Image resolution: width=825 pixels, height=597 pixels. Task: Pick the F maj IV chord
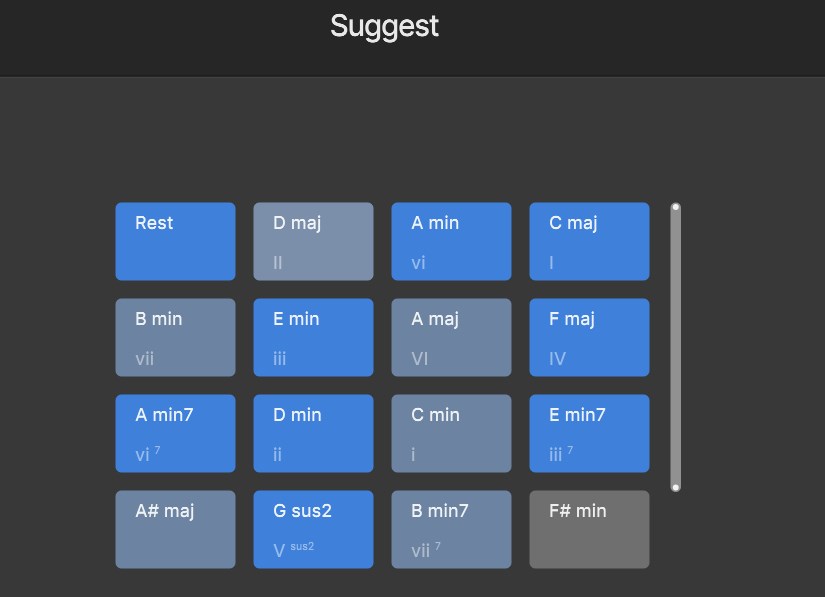tap(589, 337)
